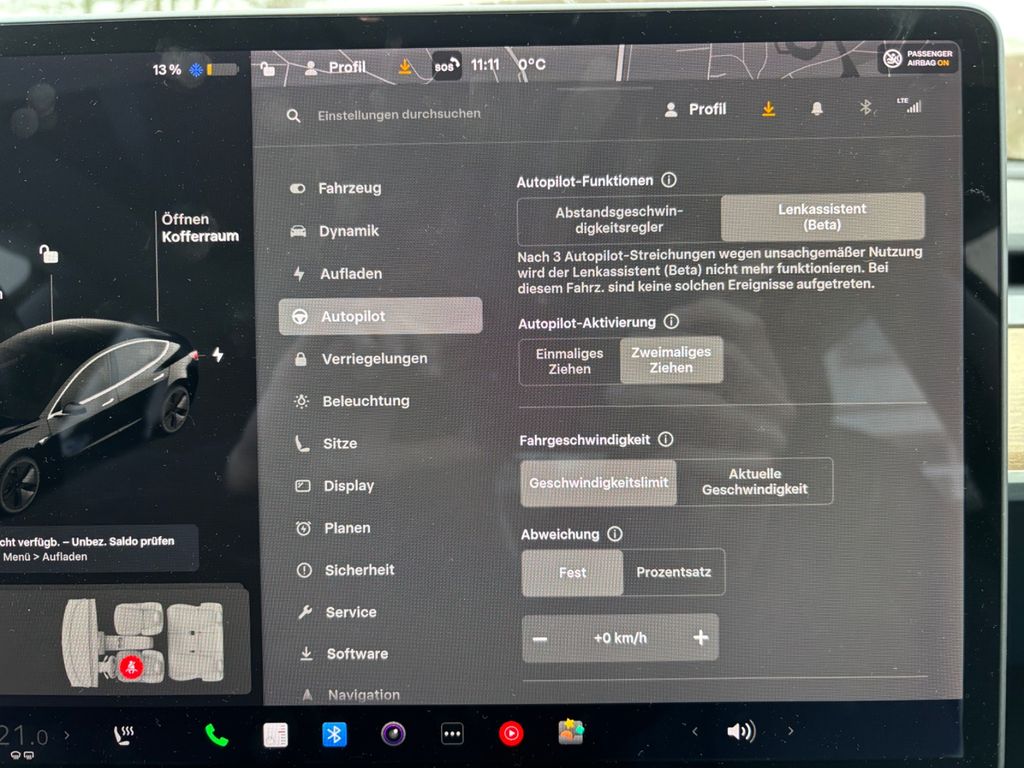Click the chevron right of volume icon
Viewport: 1024px width, 768px height.
[790, 731]
